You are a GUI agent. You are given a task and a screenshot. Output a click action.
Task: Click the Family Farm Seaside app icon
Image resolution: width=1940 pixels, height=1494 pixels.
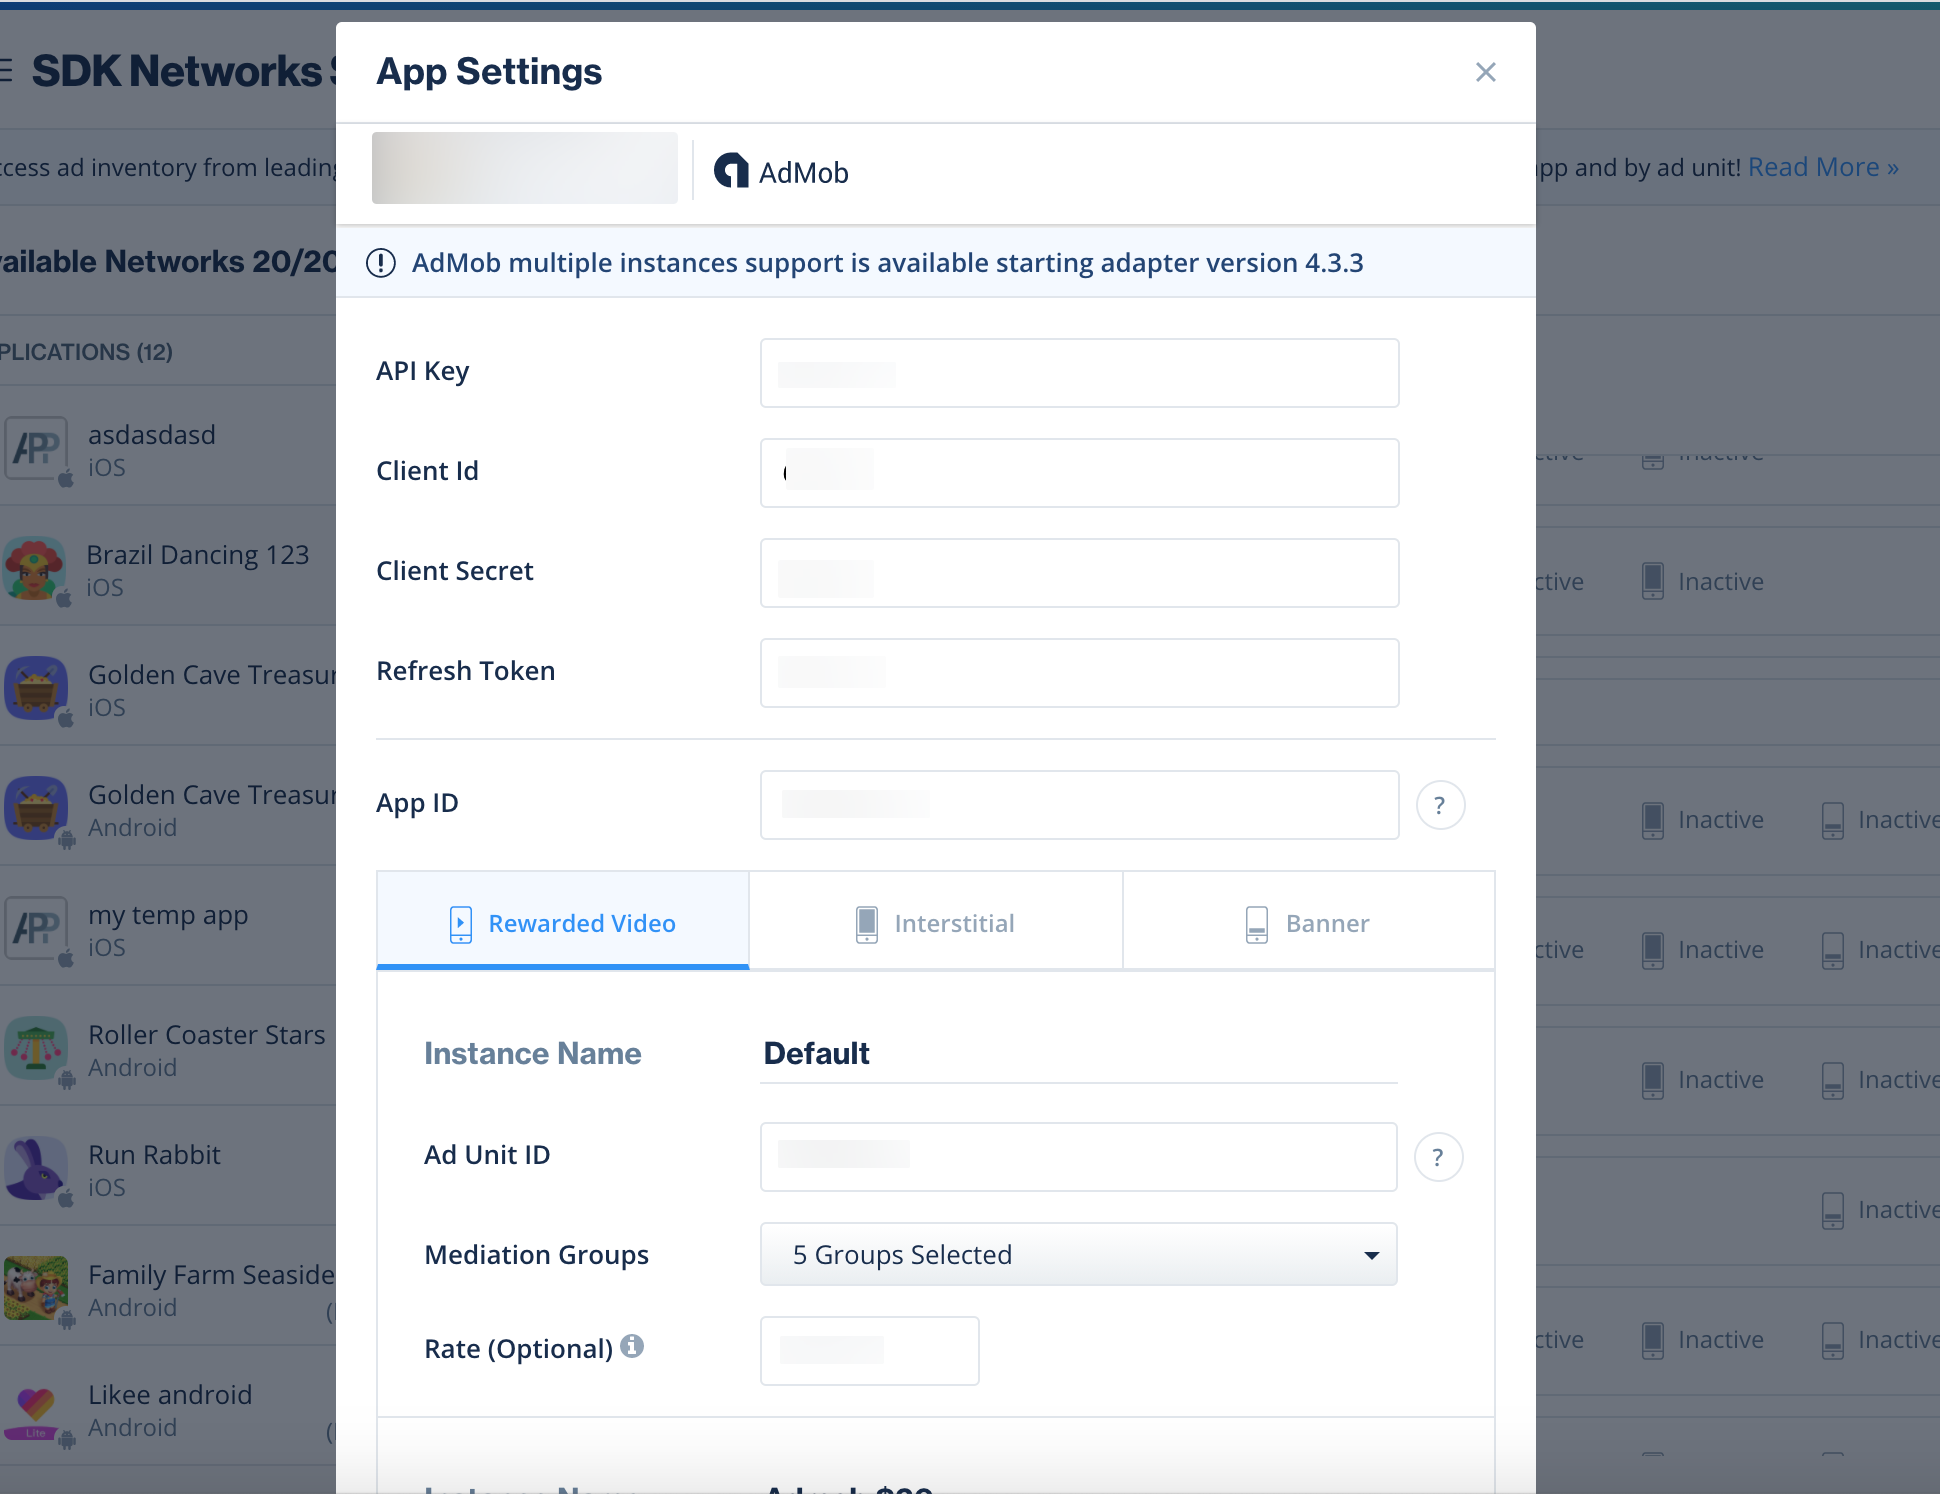(x=35, y=1289)
